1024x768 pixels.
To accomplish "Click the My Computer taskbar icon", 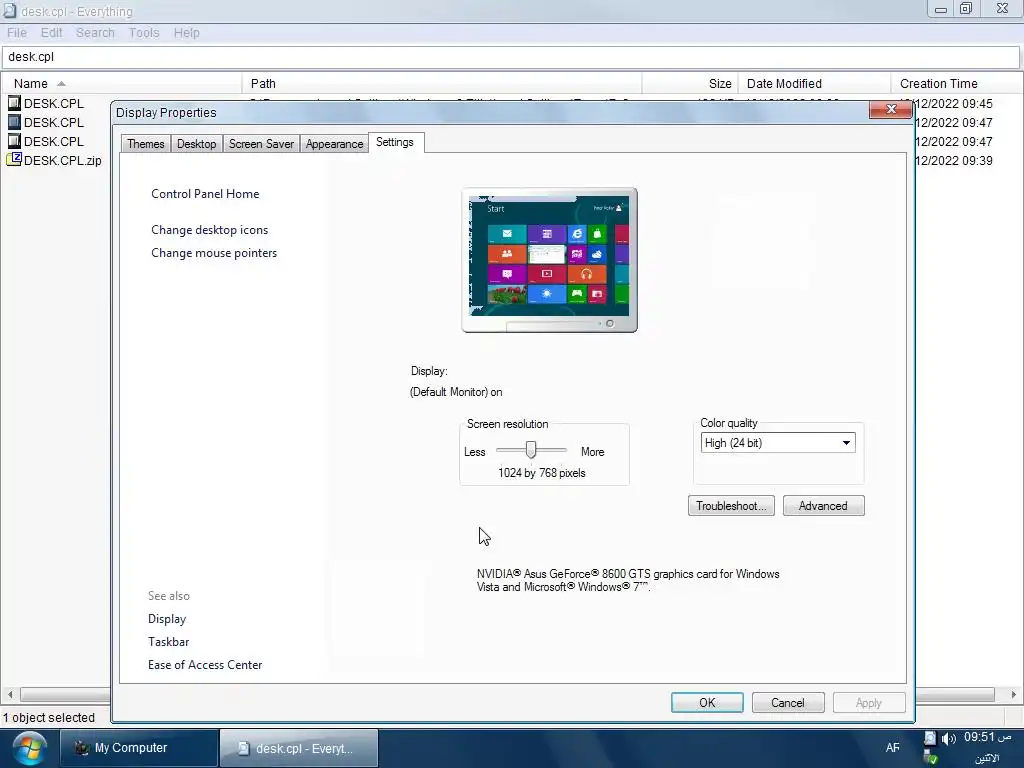I will 81,748.
